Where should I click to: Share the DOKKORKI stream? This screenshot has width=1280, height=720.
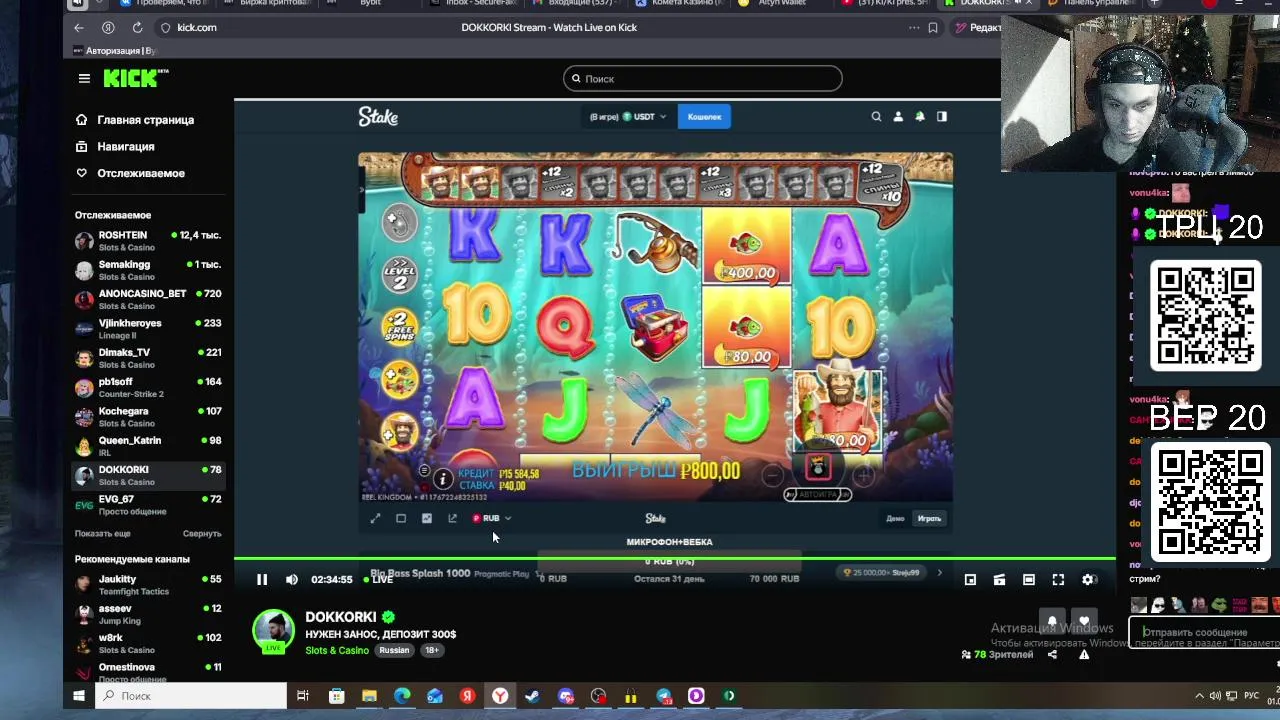1052,655
